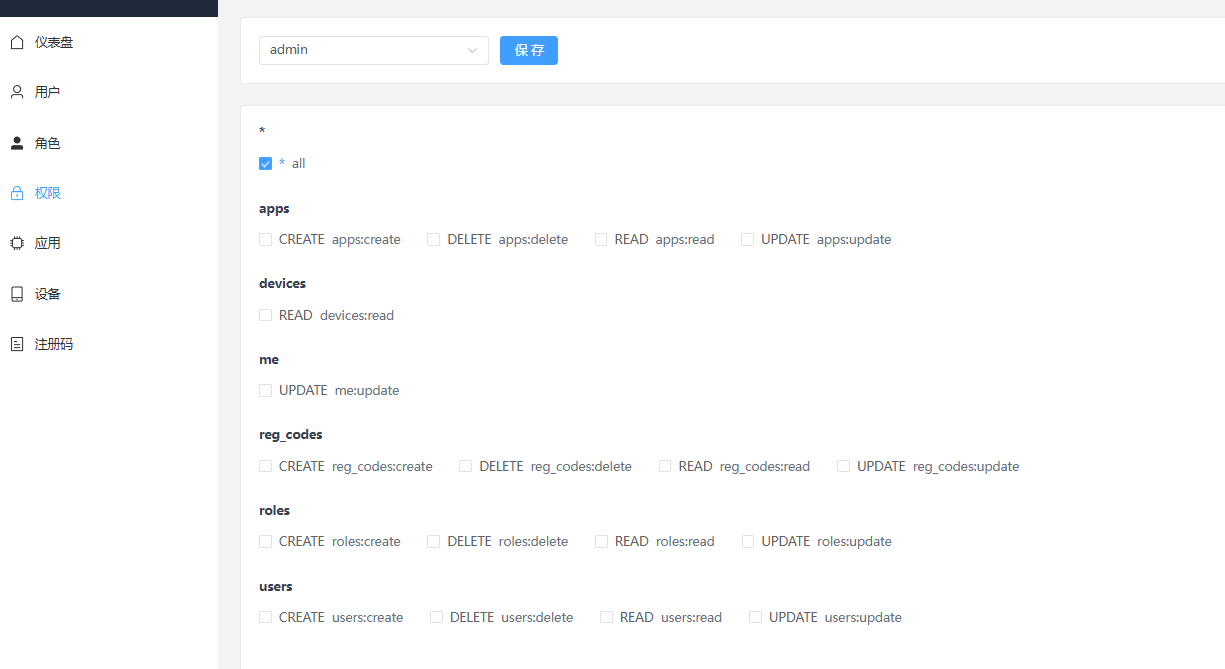
Task: Click the lock permissions icon
Action: point(17,193)
